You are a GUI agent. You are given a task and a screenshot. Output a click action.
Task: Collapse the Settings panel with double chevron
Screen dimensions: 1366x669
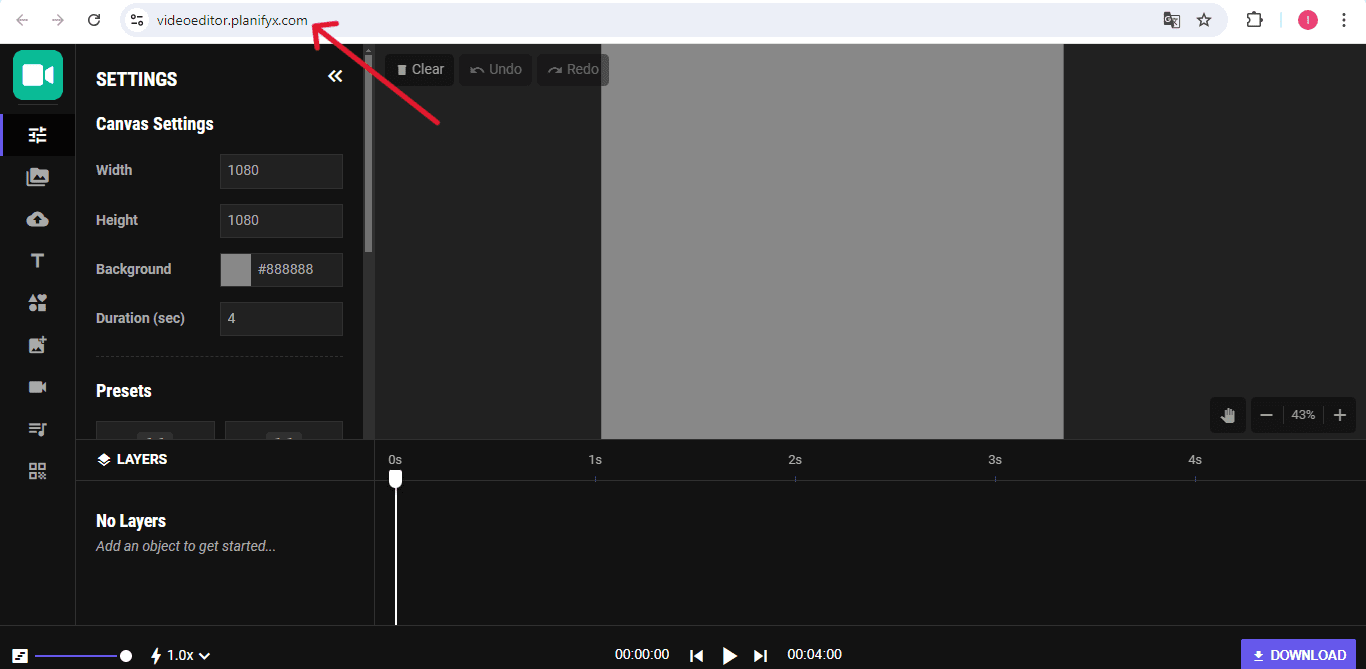pyautogui.click(x=335, y=77)
